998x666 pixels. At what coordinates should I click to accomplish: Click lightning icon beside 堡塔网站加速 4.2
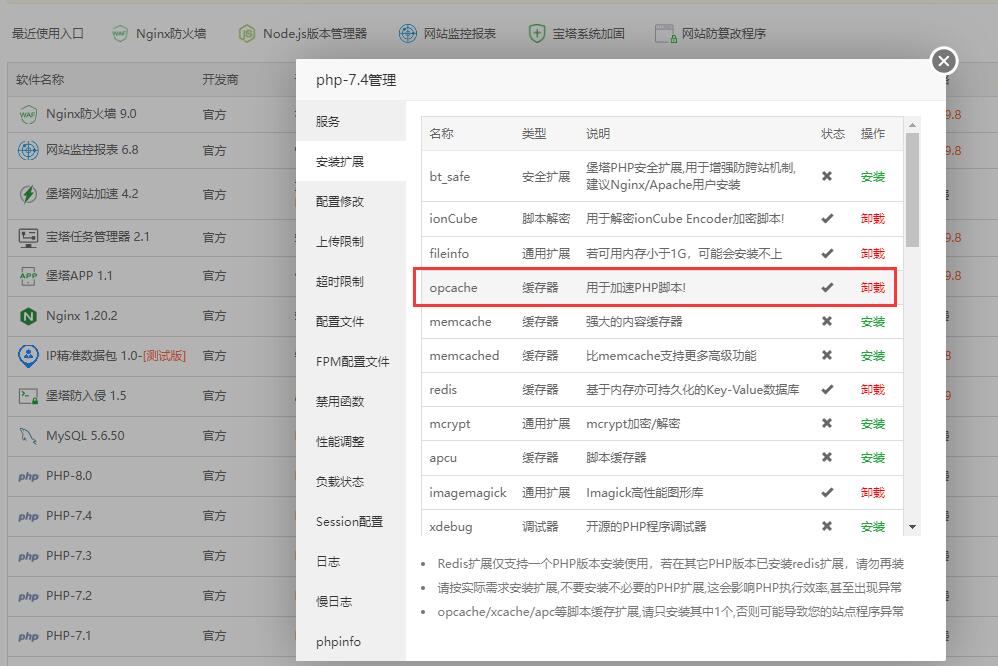[x=28, y=194]
